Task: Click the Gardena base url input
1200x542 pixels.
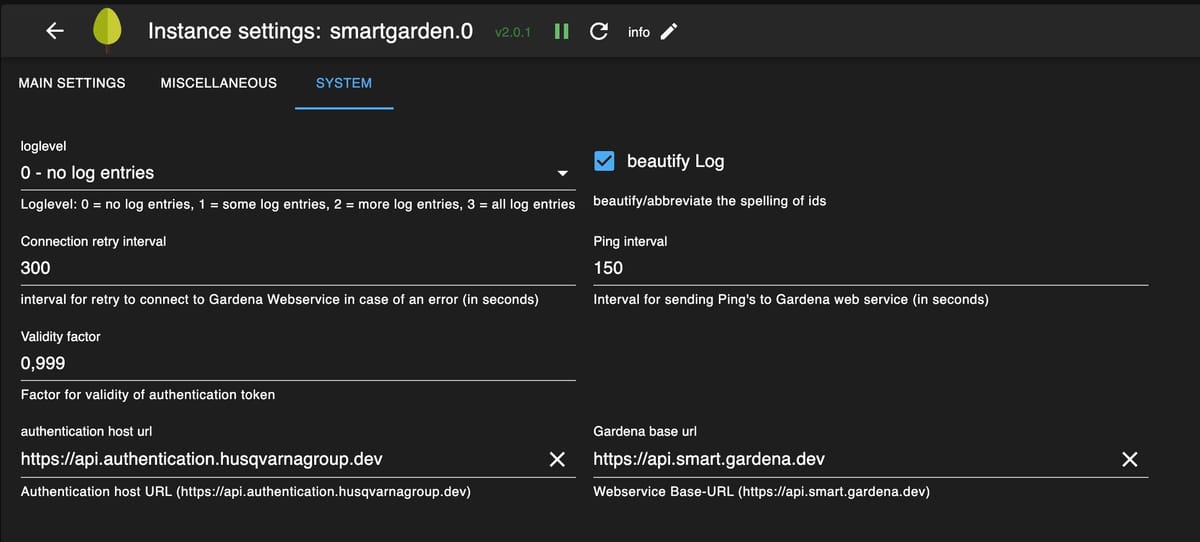Action: [x=855, y=460]
